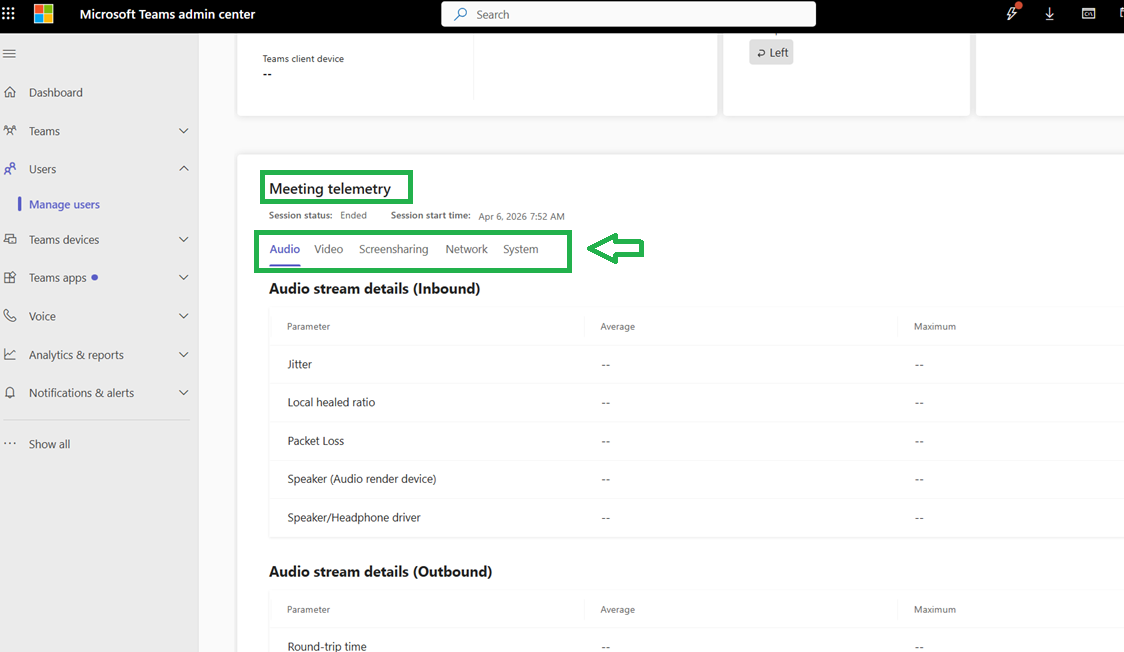Open the lightning bolt notifications icon

1012,14
